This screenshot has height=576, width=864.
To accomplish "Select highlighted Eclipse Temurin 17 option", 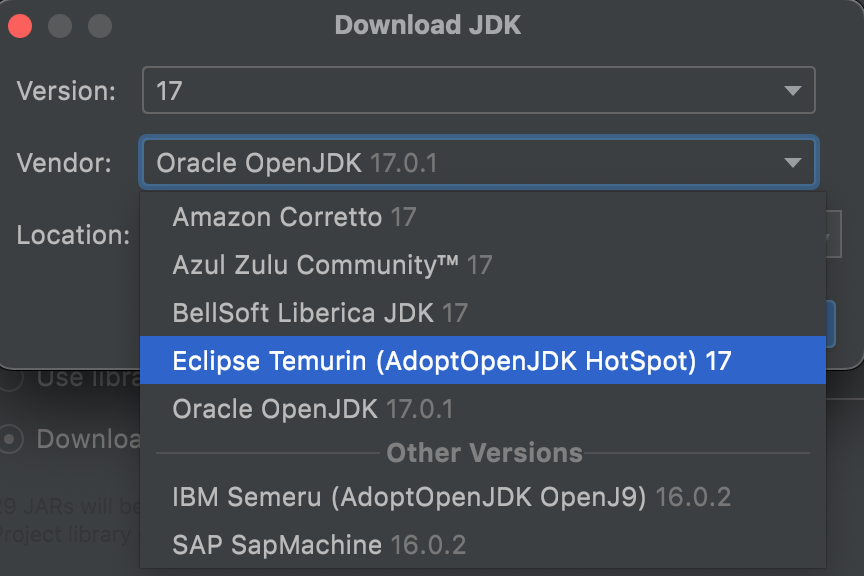I will point(452,361).
